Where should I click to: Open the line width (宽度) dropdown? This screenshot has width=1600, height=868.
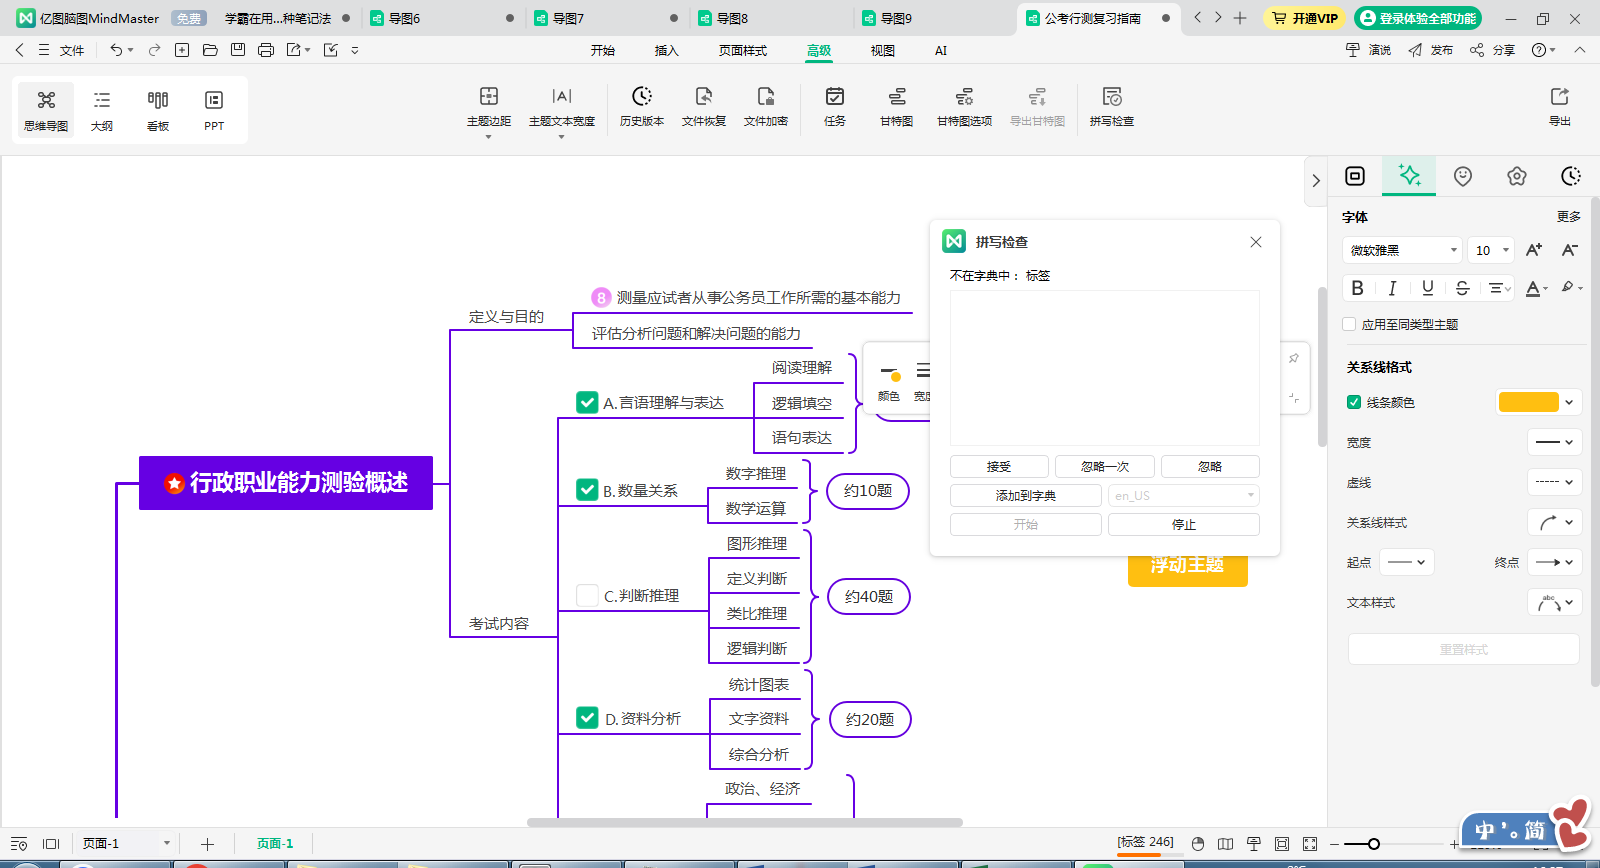click(x=1555, y=442)
